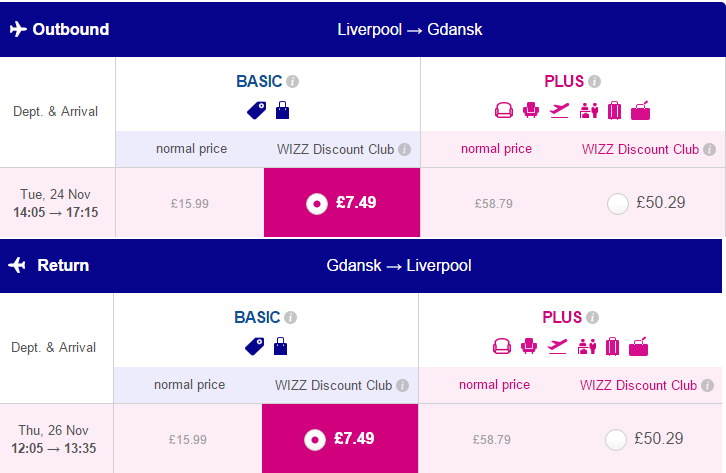The image size is (726, 473).
Task: Click the return £58.79 normal price
Action: (492, 440)
